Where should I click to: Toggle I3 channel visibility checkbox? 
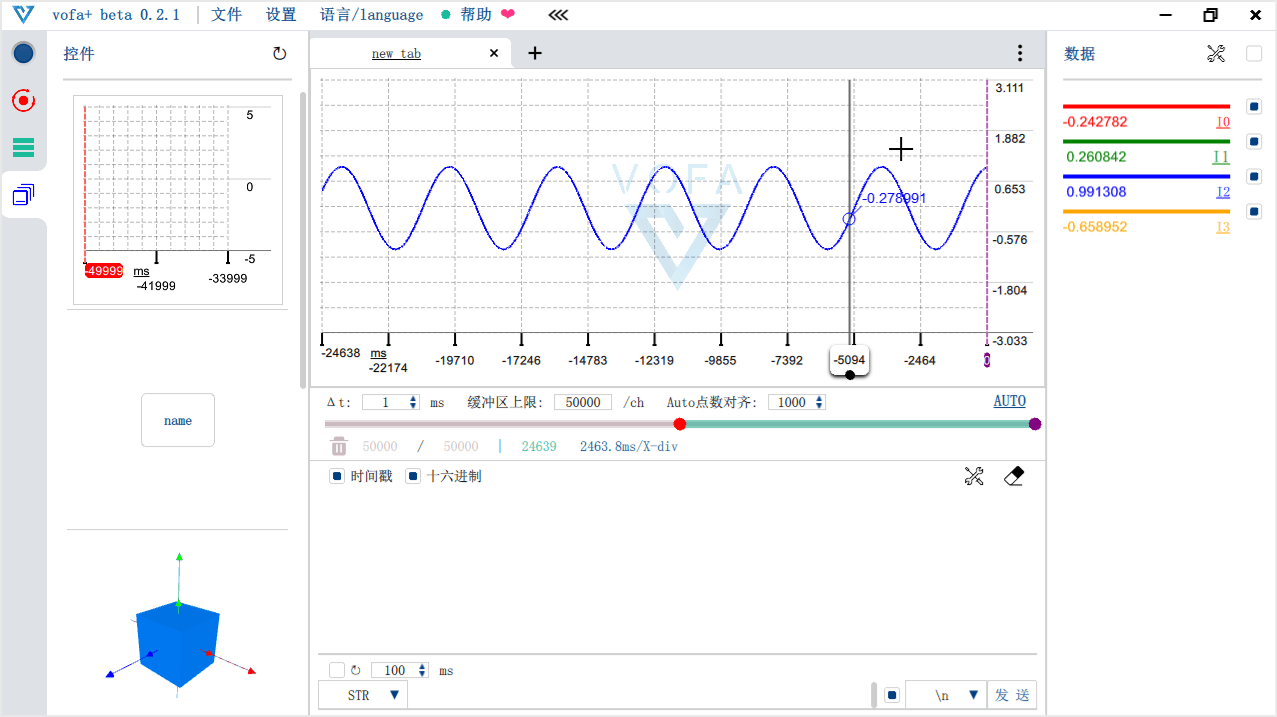click(x=1254, y=211)
